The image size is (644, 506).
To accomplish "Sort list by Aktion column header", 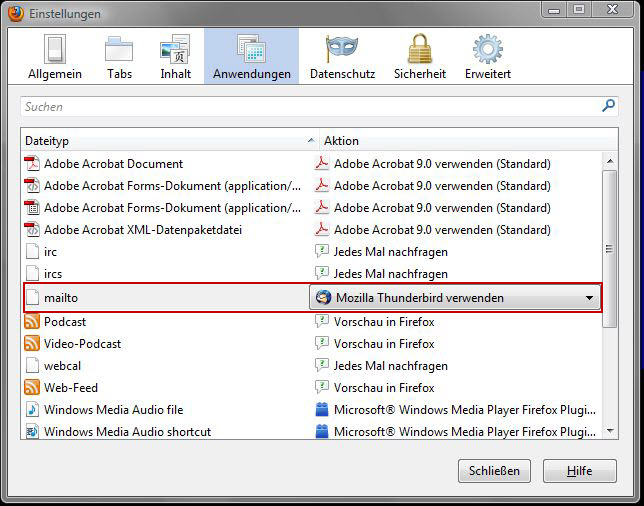I will [460, 141].
